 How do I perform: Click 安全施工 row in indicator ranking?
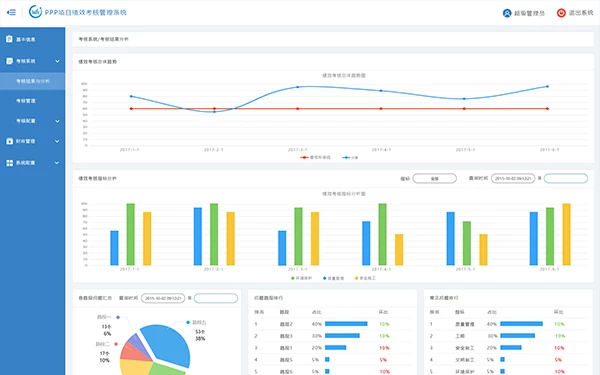508,348
